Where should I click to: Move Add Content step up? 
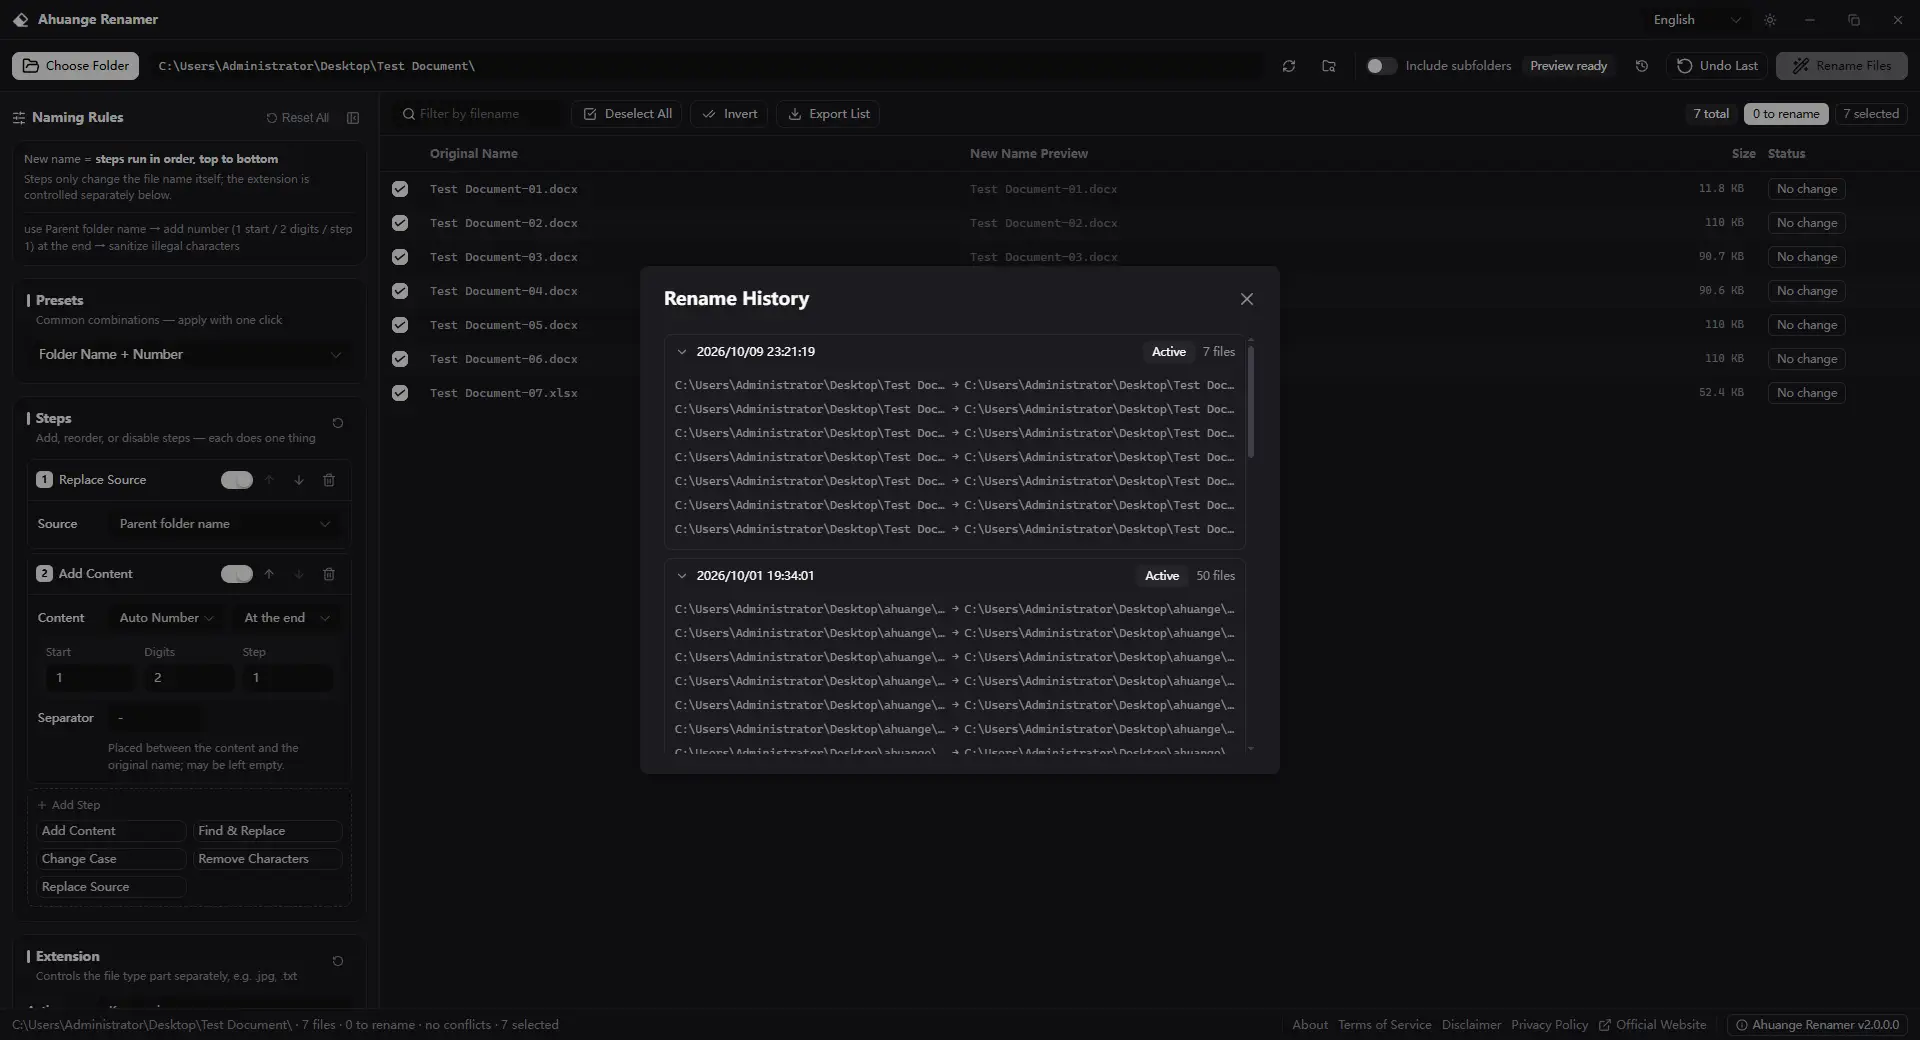click(x=269, y=574)
